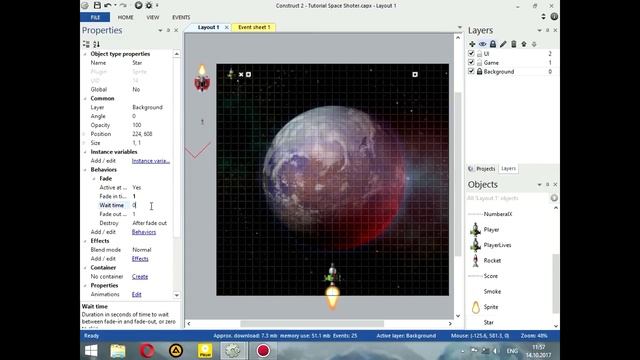
Task: Click the Redo arrow icon
Action: [x=123, y=5]
